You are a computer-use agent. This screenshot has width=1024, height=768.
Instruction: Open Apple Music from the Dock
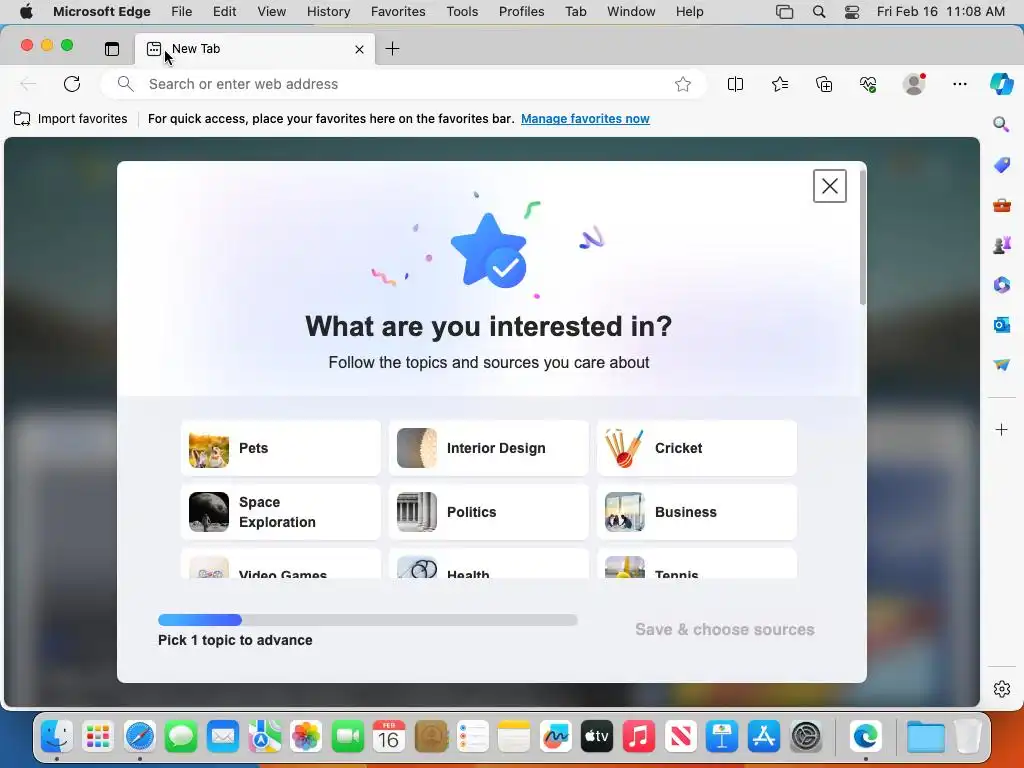coord(639,737)
